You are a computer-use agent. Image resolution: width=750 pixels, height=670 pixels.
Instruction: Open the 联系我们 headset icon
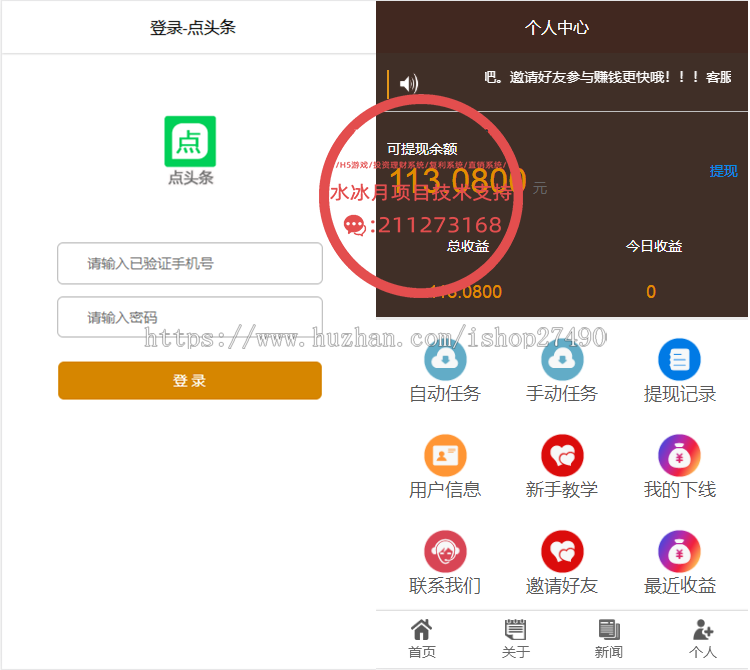445,551
